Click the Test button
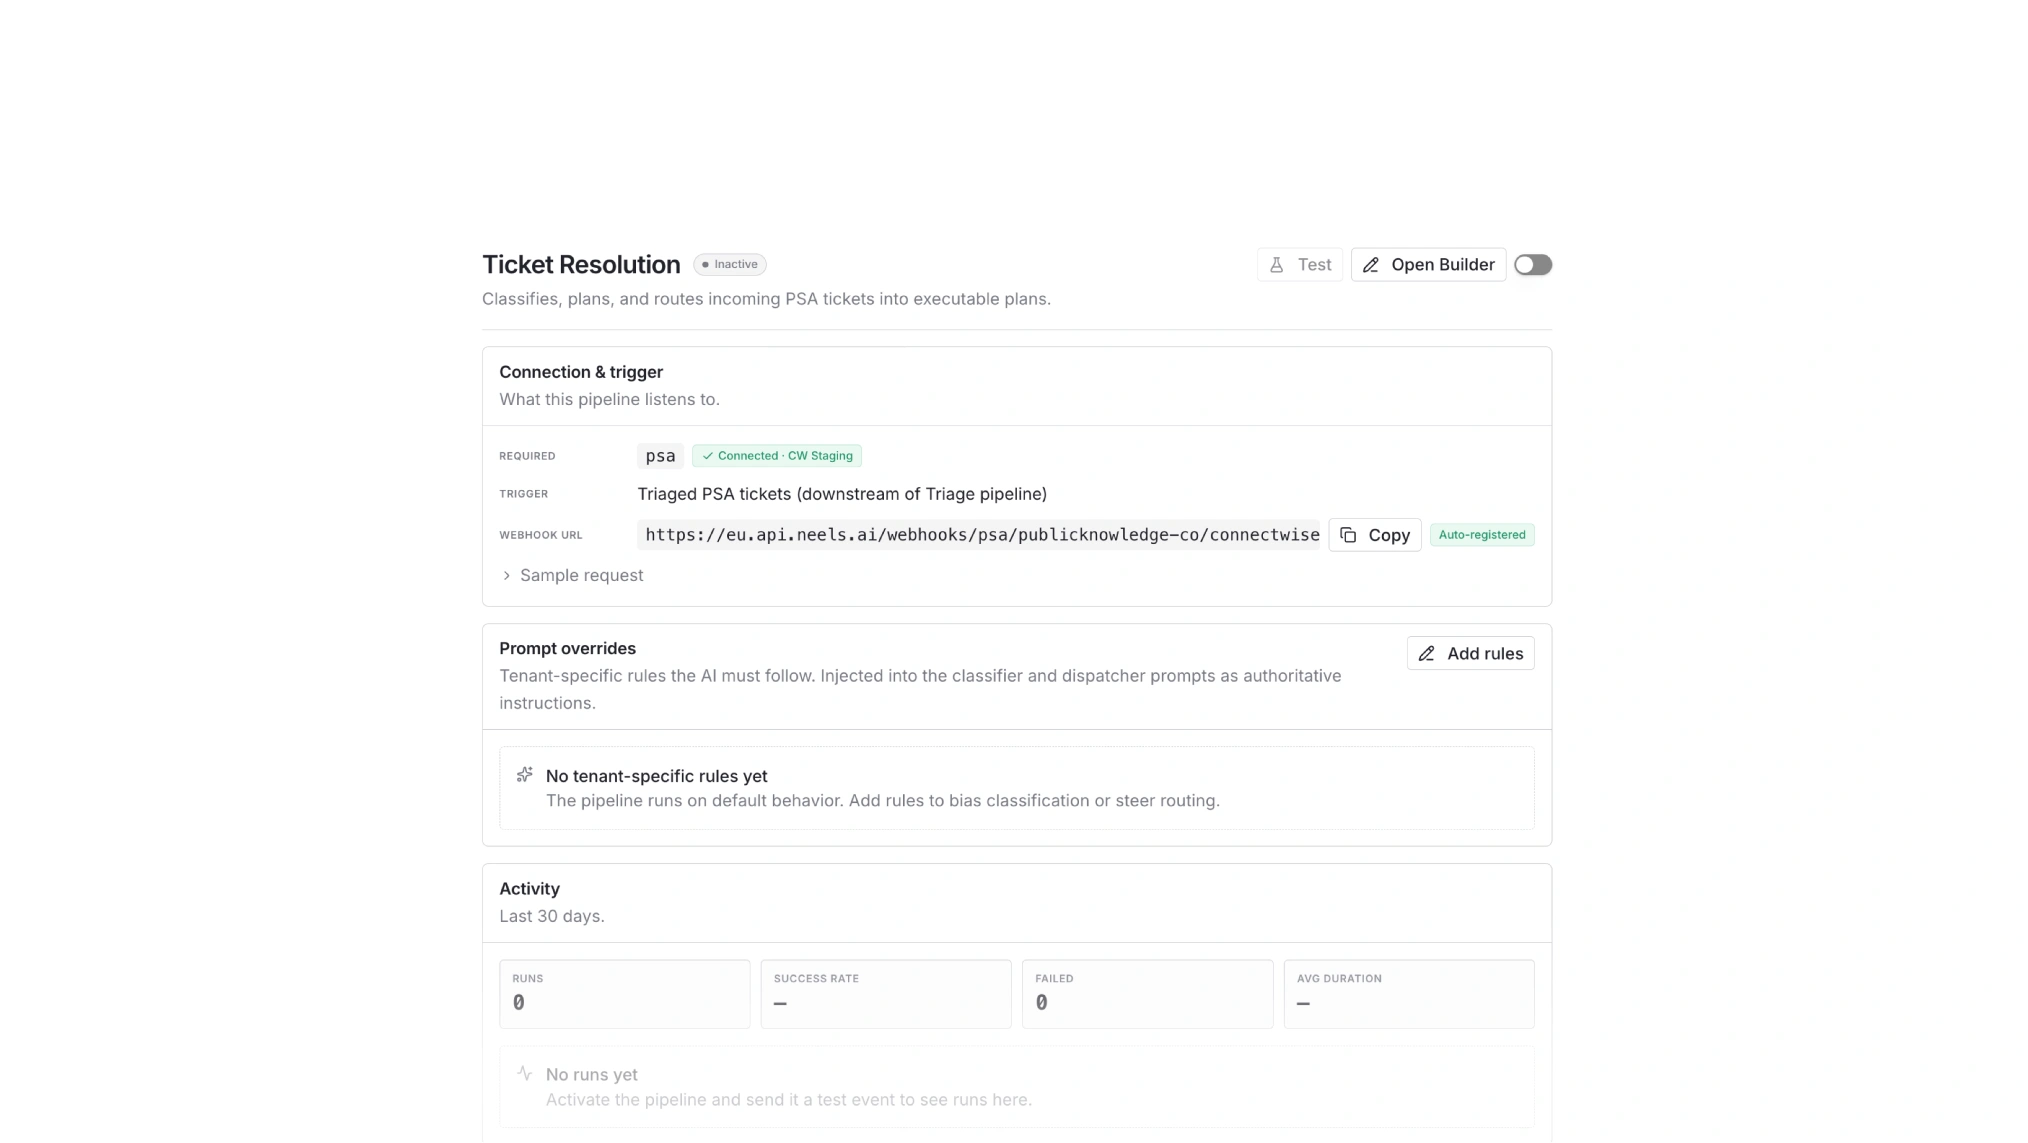The width and height of the screenshot is (2028, 1143). 1300,265
